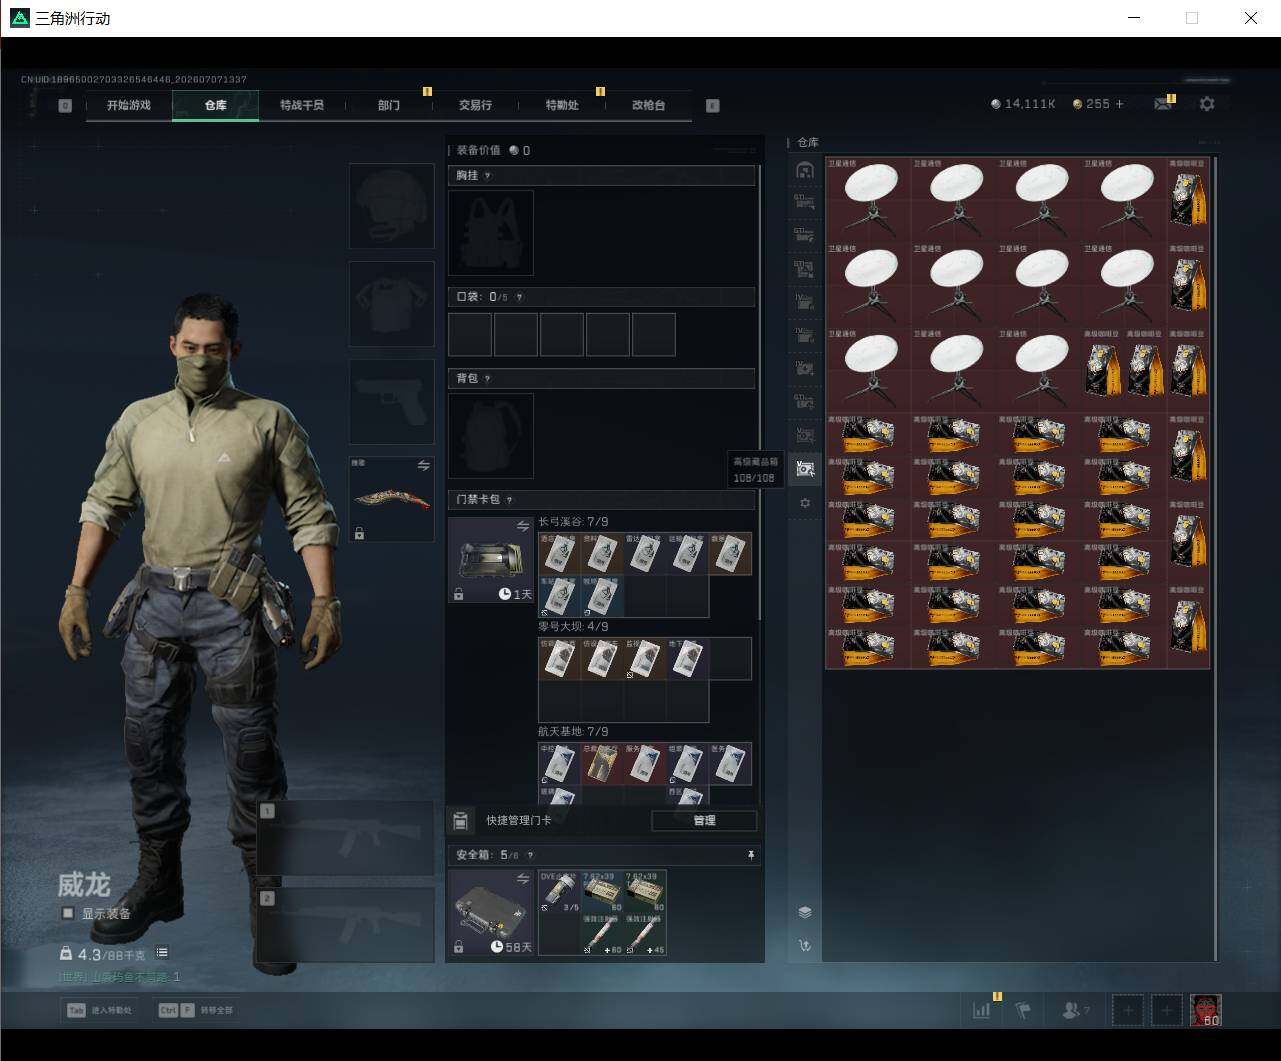The height and width of the screenshot is (1061, 1281).
Task: Click the warehouse vertical scrollbar
Action: [1216, 558]
